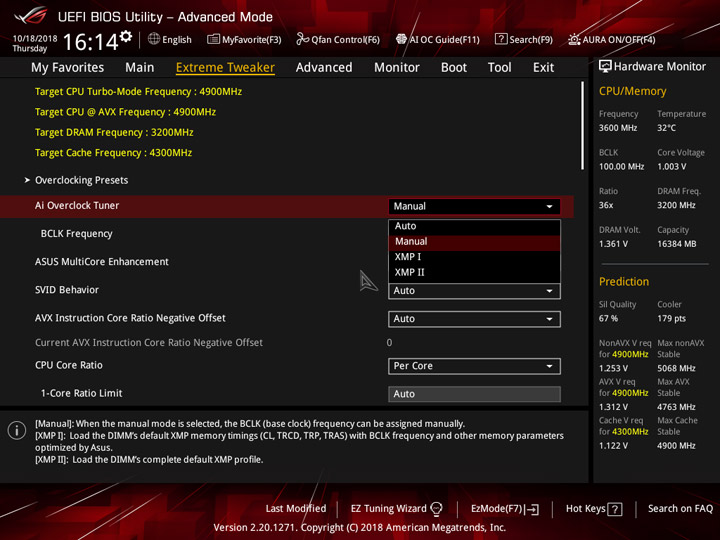Open the SVID Behavior dropdown
Viewport: 720px width, 540px height.
click(x=474, y=291)
